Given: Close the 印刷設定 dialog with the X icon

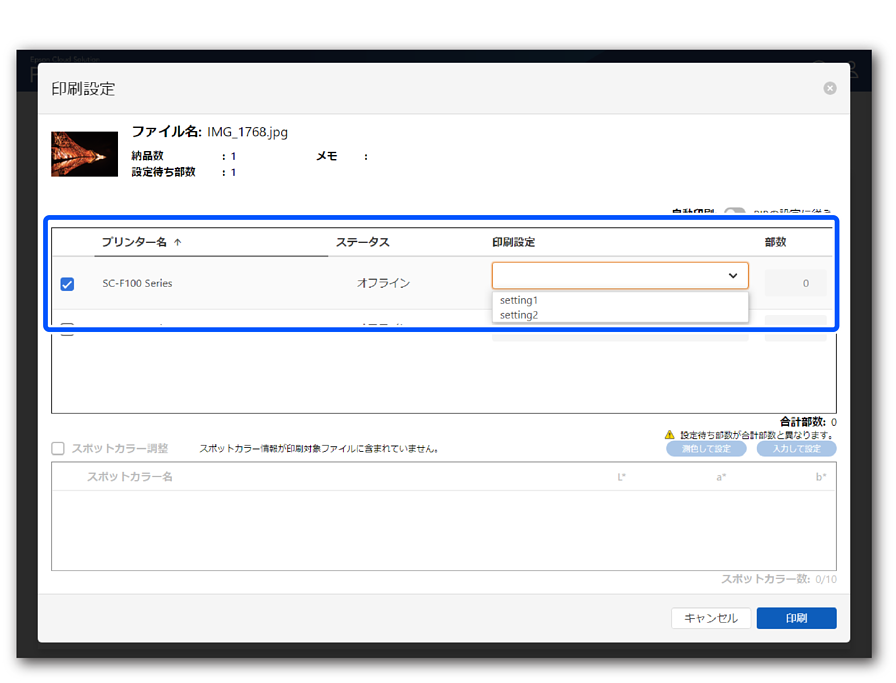Looking at the screenshot, I should pyautogui.click(x=829, y=89).
